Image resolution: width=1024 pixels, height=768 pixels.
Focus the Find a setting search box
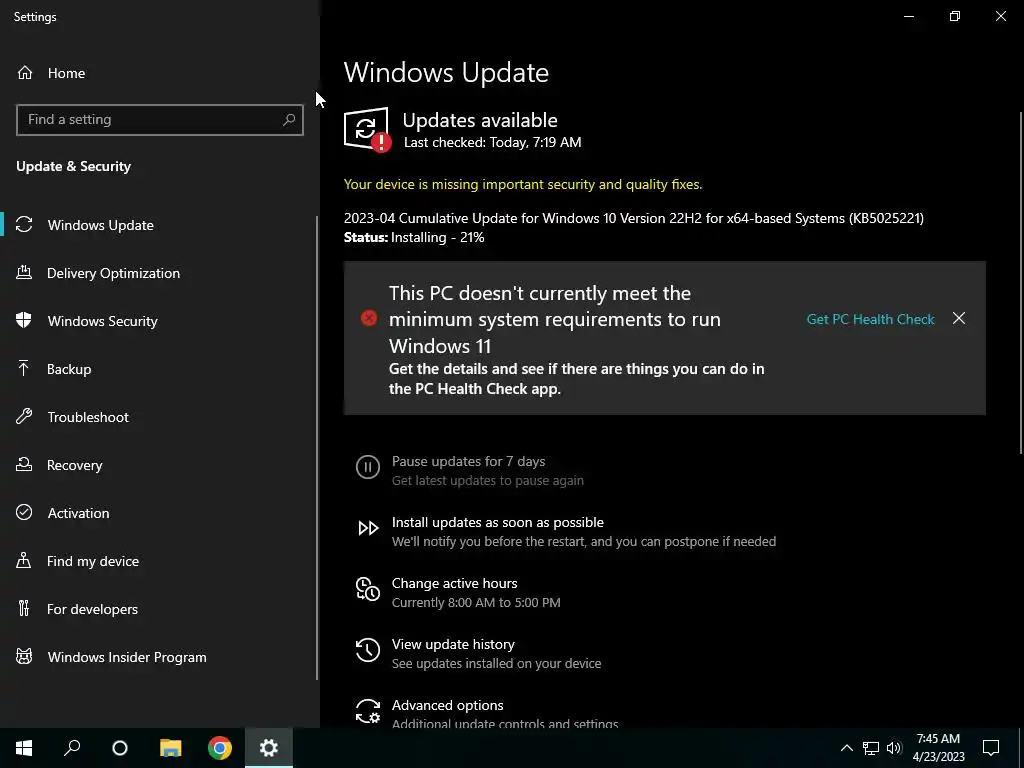(159, 120)
